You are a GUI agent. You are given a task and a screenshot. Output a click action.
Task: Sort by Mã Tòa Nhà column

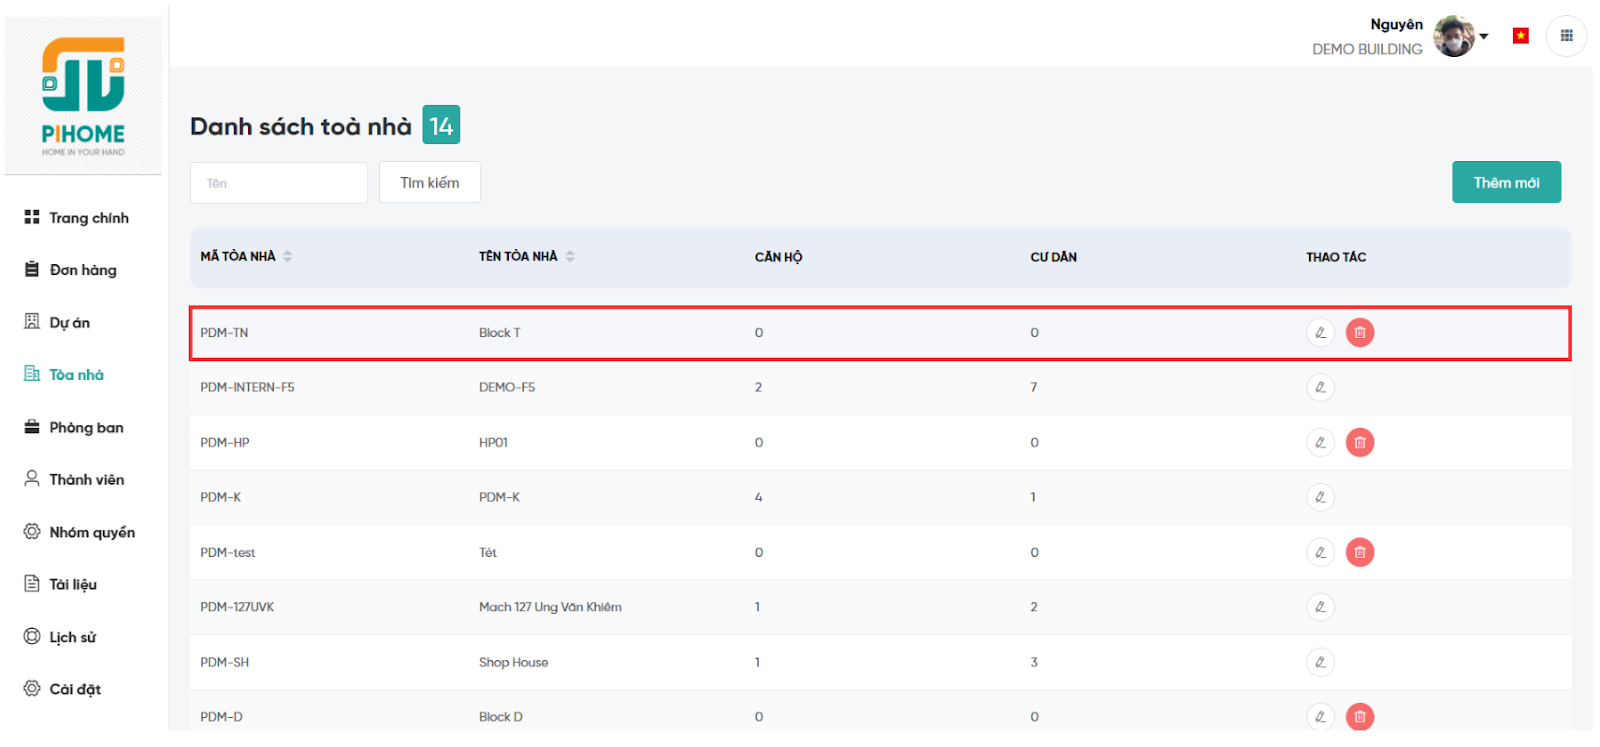287,257
